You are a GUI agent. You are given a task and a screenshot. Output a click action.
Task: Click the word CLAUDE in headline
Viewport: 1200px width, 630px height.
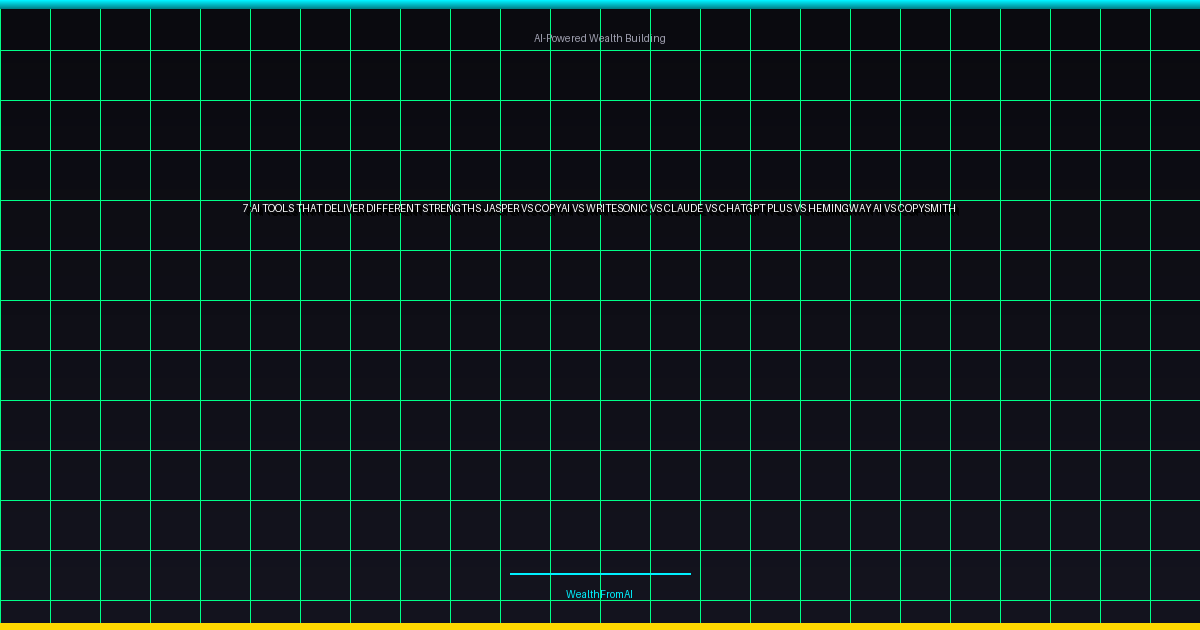point(683,209)
